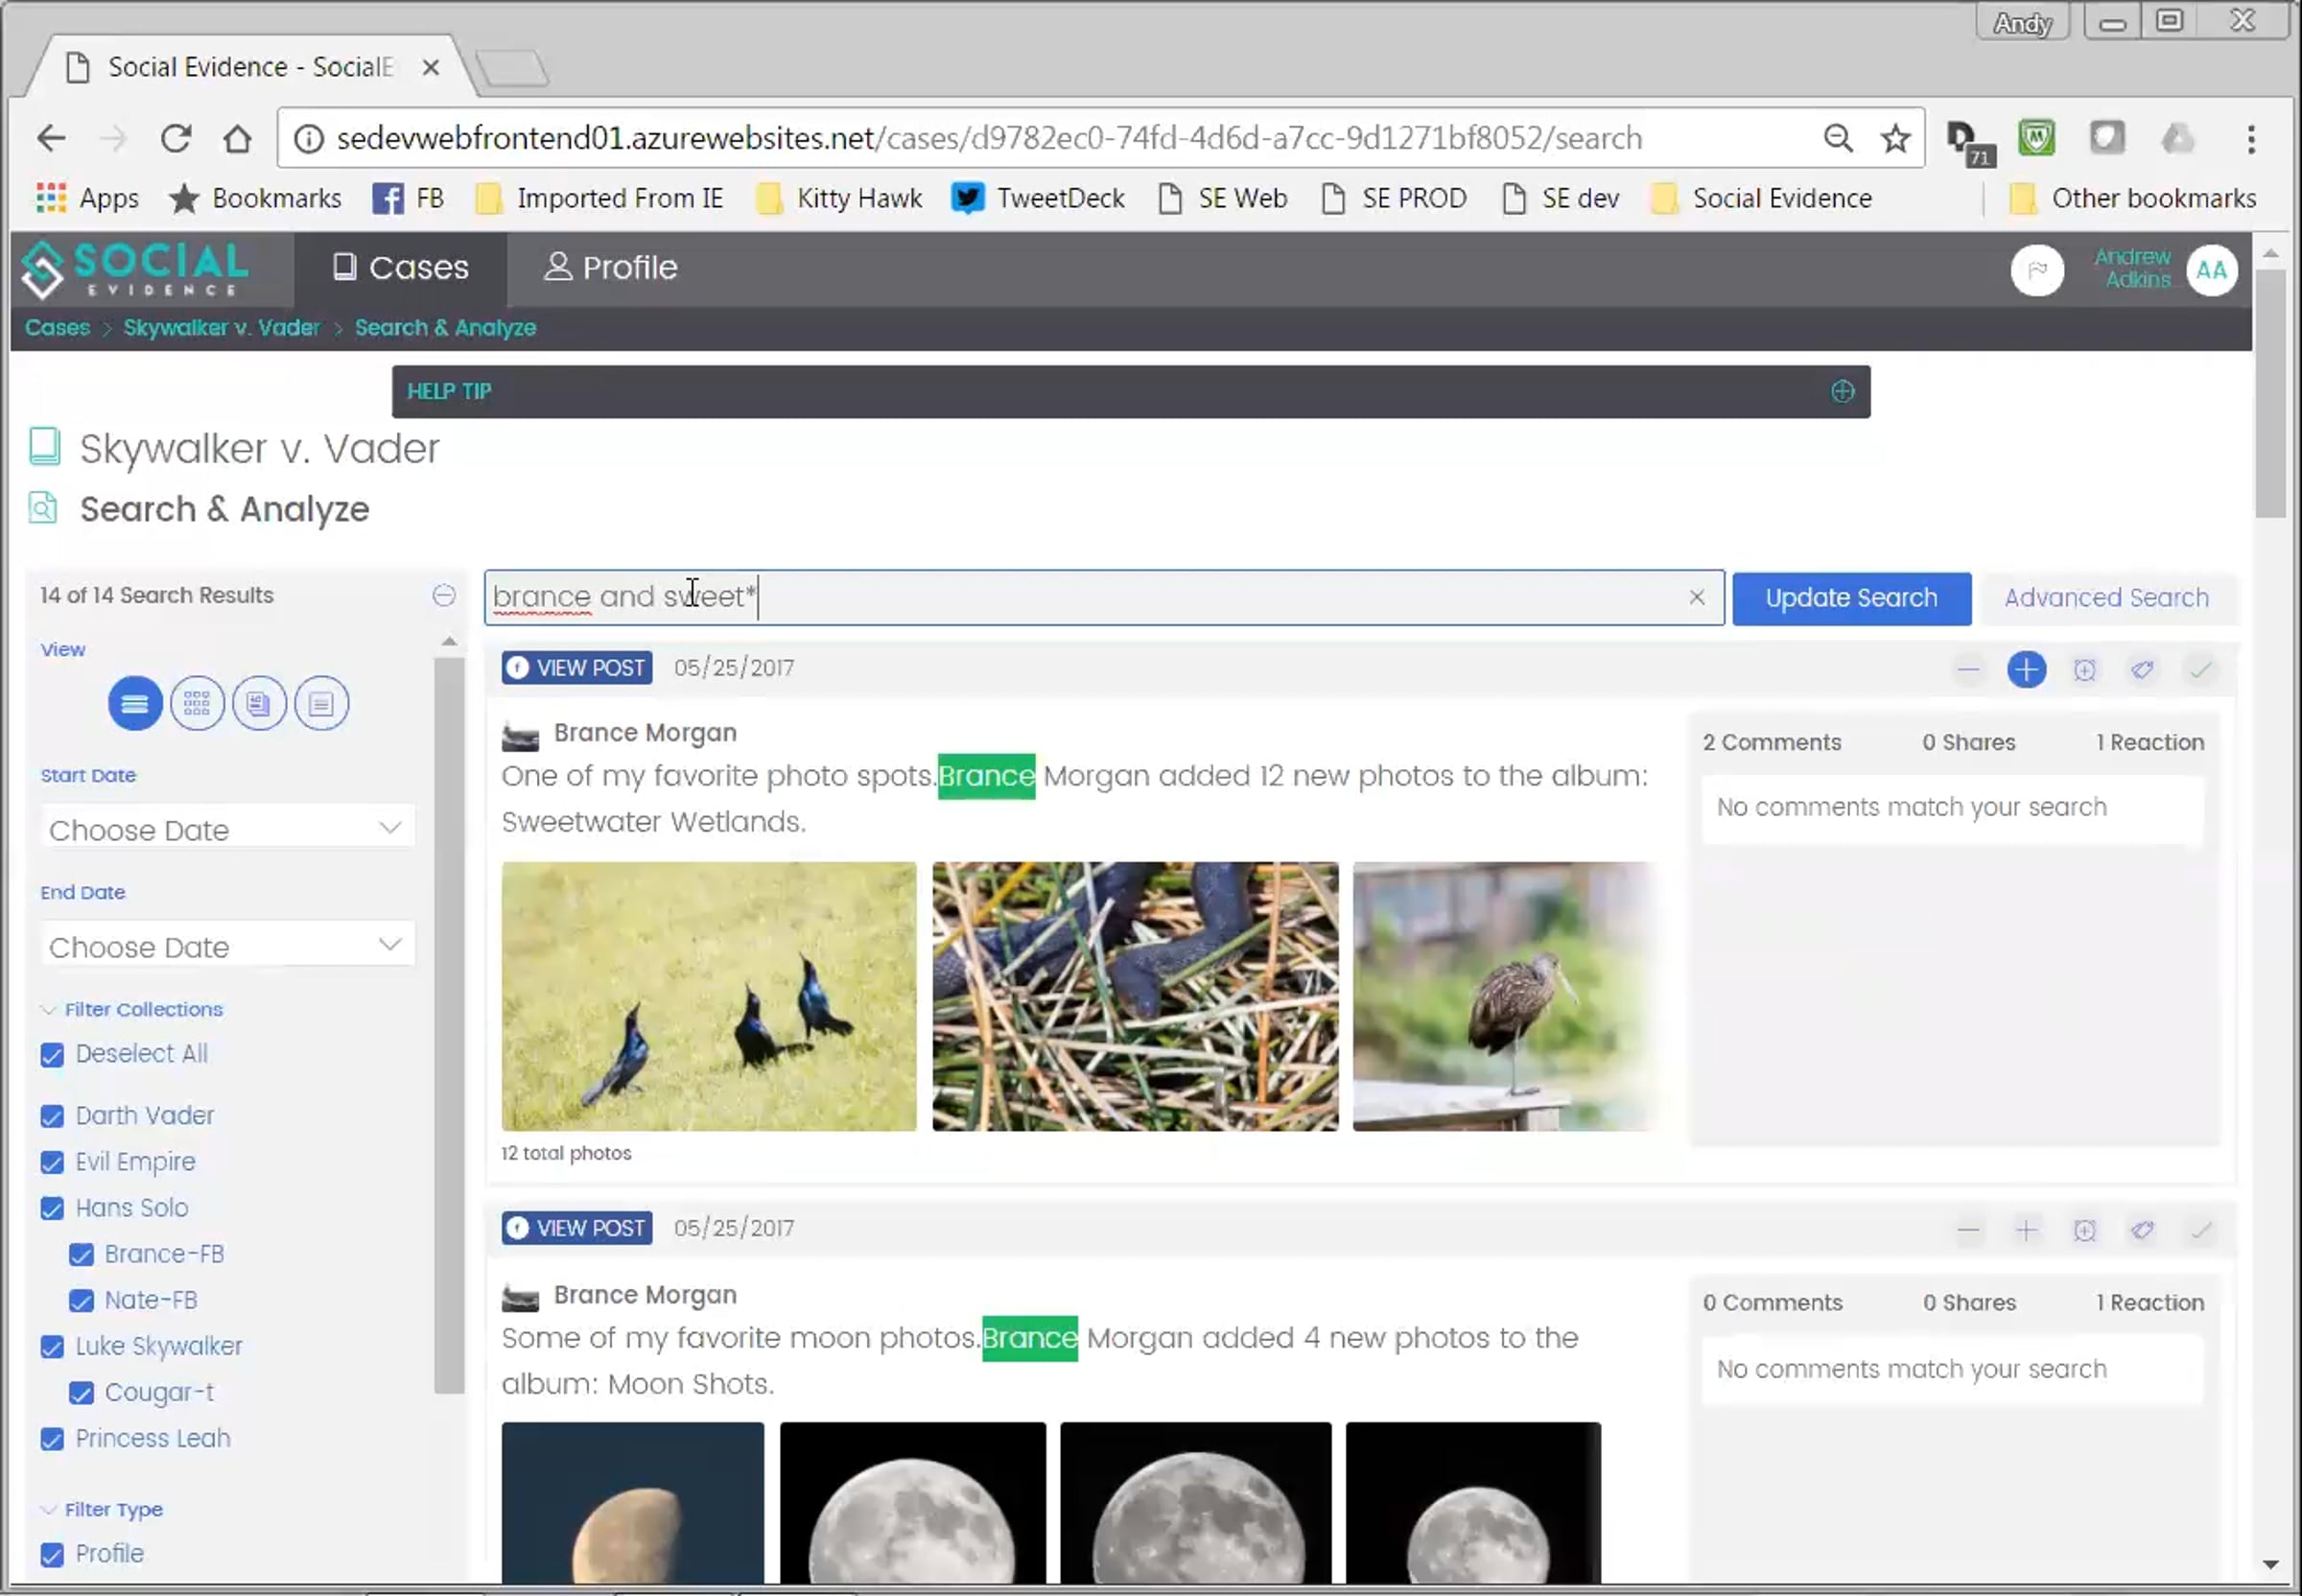
Task: Click the boxed plus icon on Moon Shots post
Action: (x=2084, y=1231)
